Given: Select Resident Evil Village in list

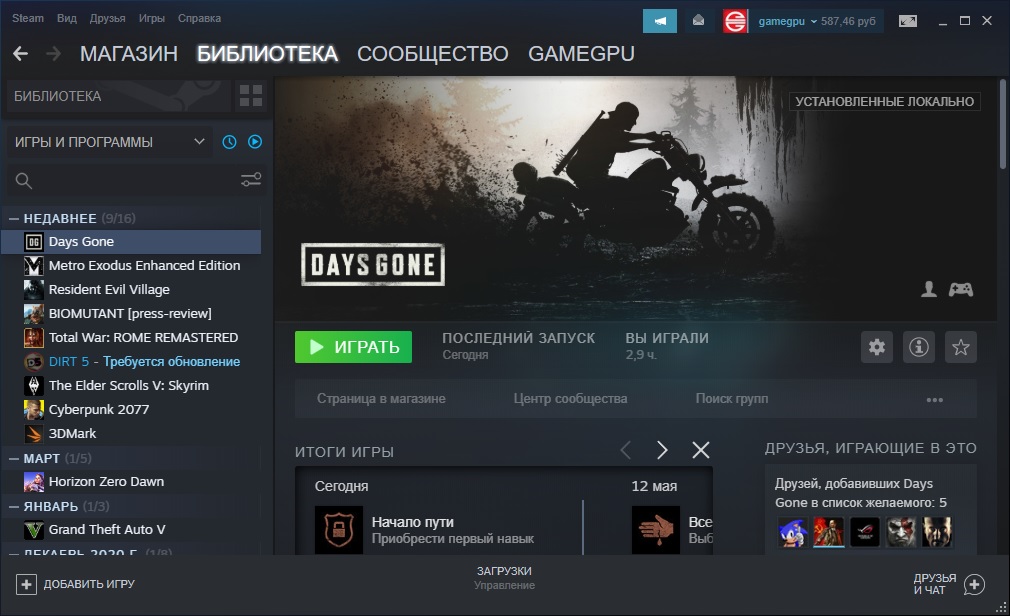Looking at the screenshot, I should pos(132,289).
